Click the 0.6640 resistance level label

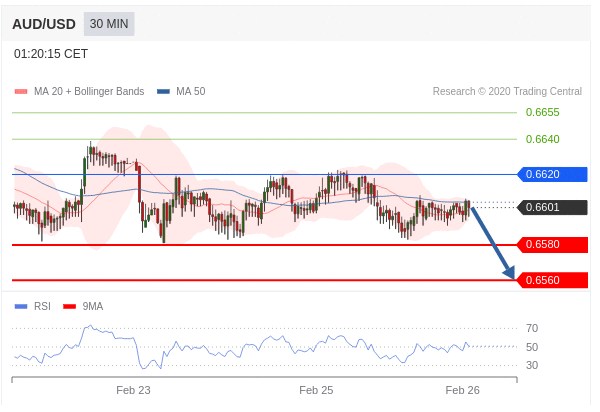click(x=542, y=139)
